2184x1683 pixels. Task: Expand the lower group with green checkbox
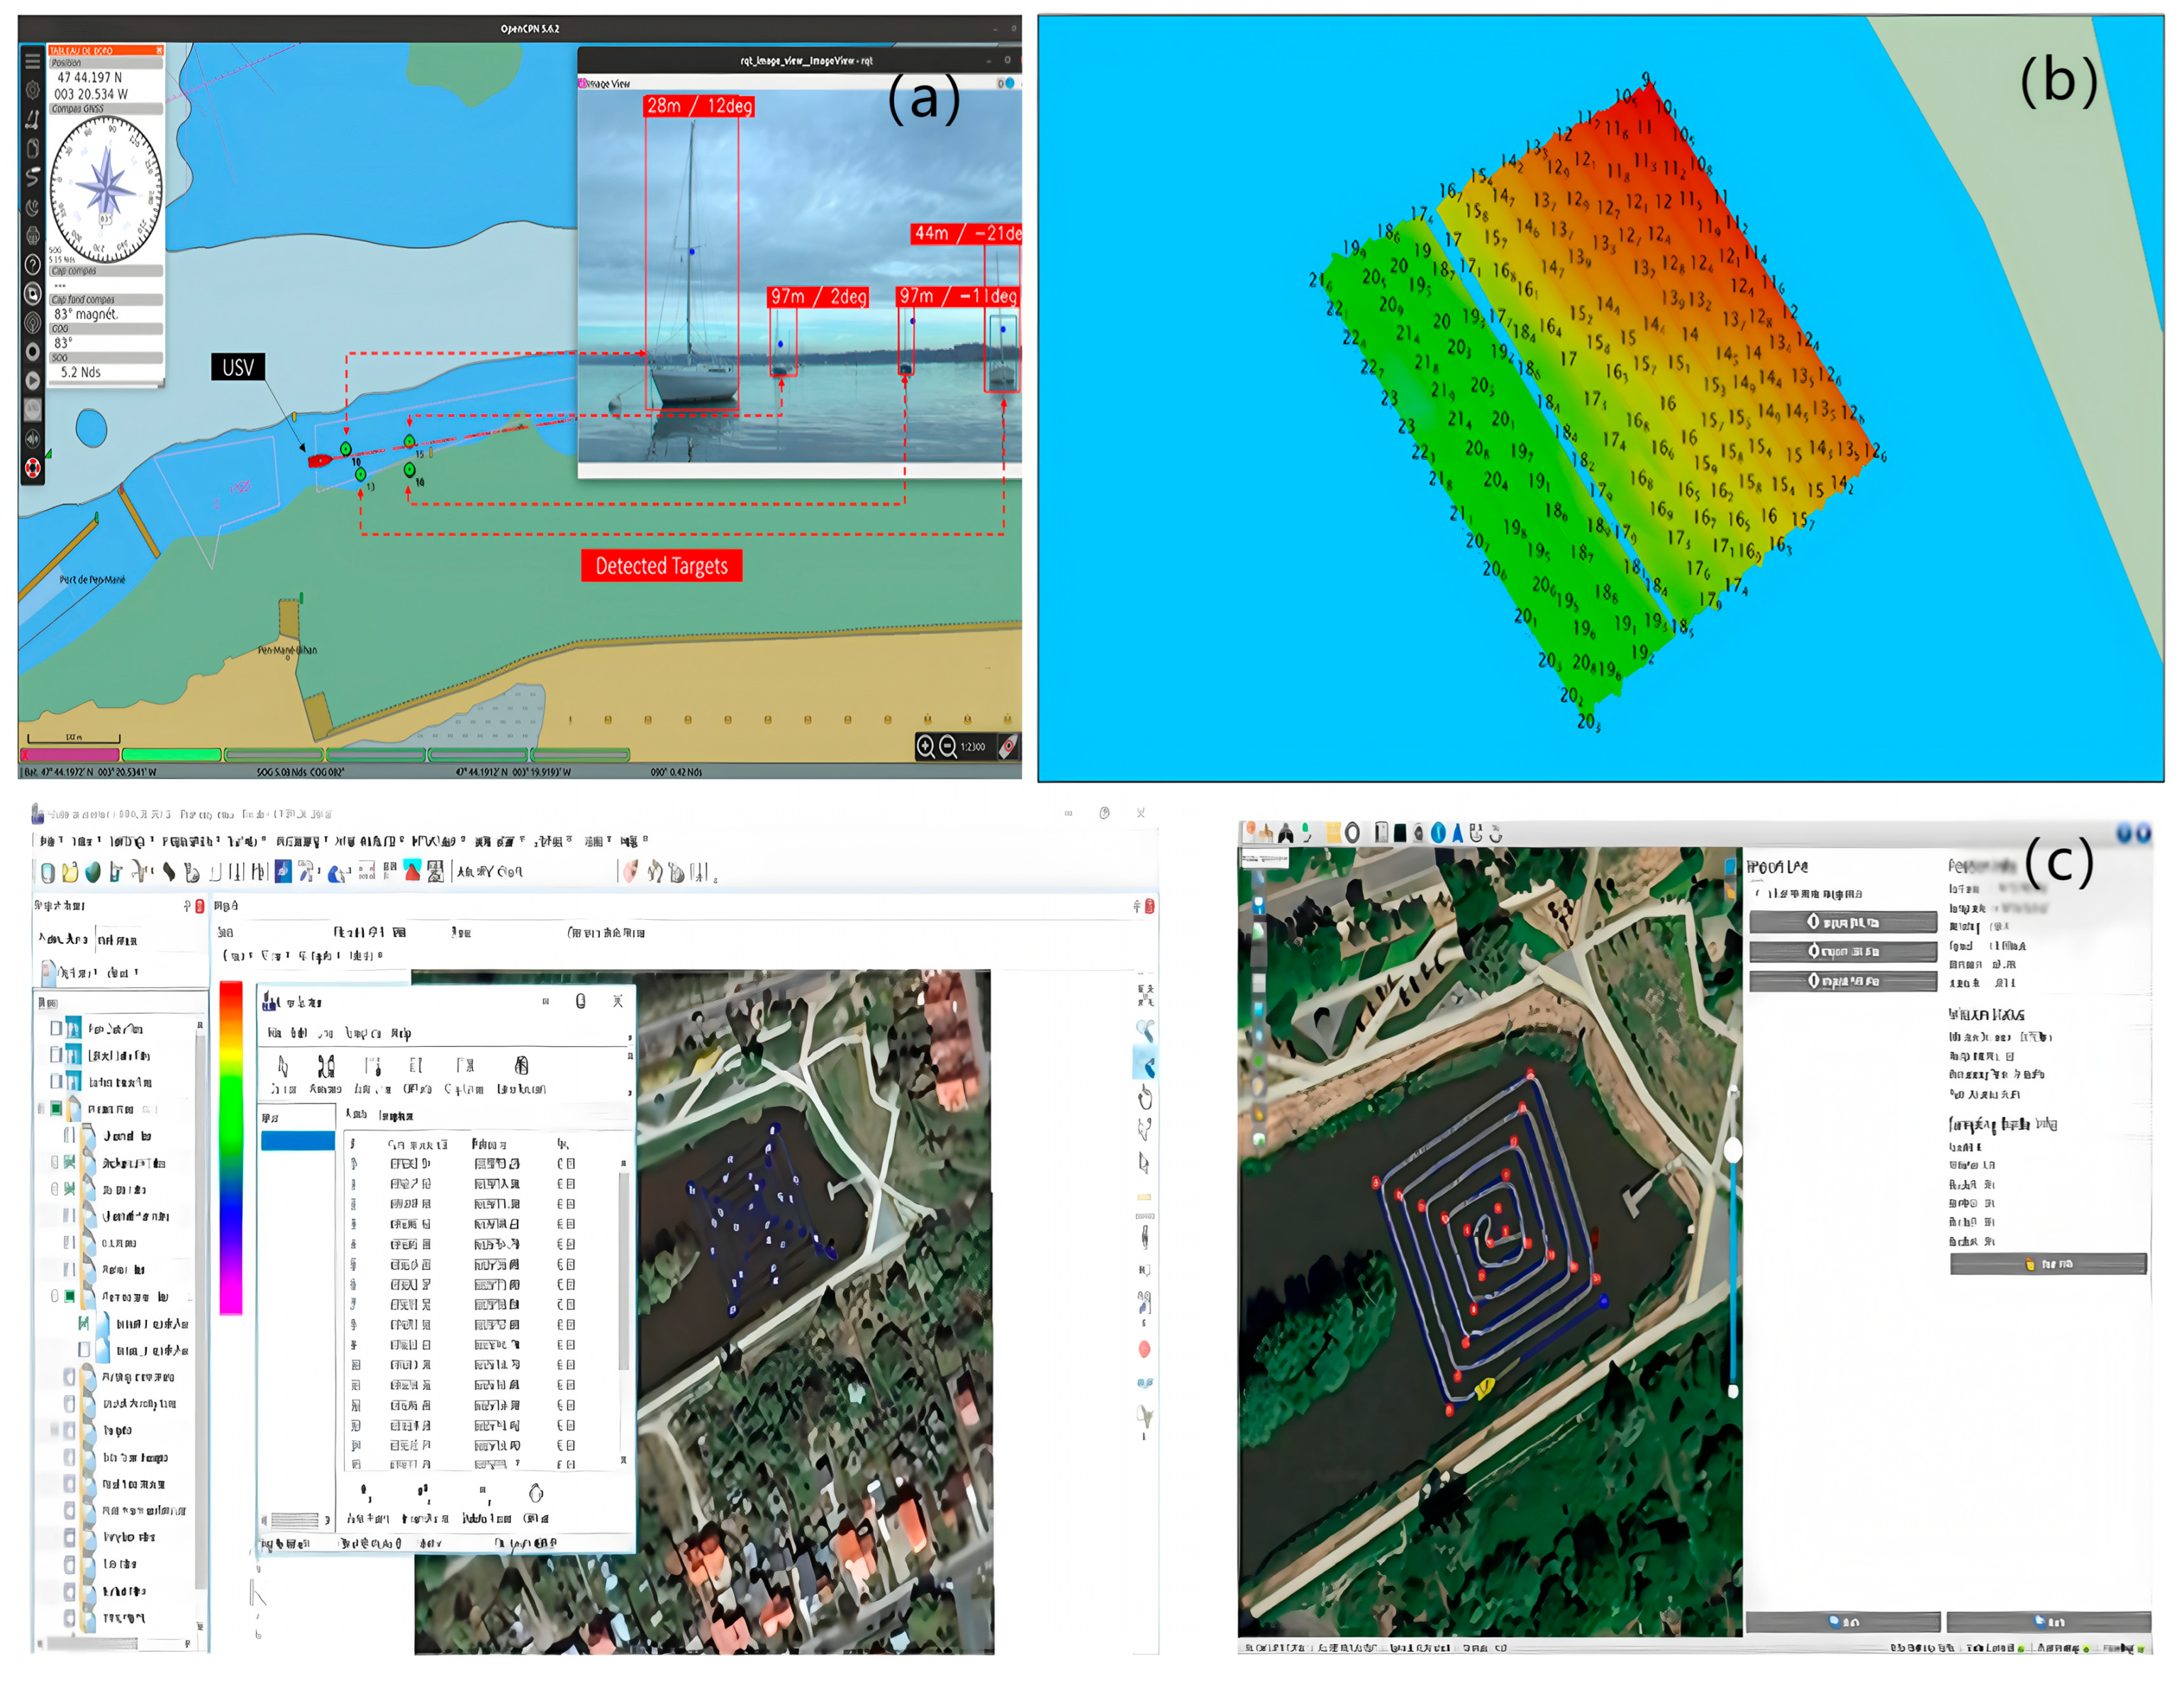(x=55, y=1297)
